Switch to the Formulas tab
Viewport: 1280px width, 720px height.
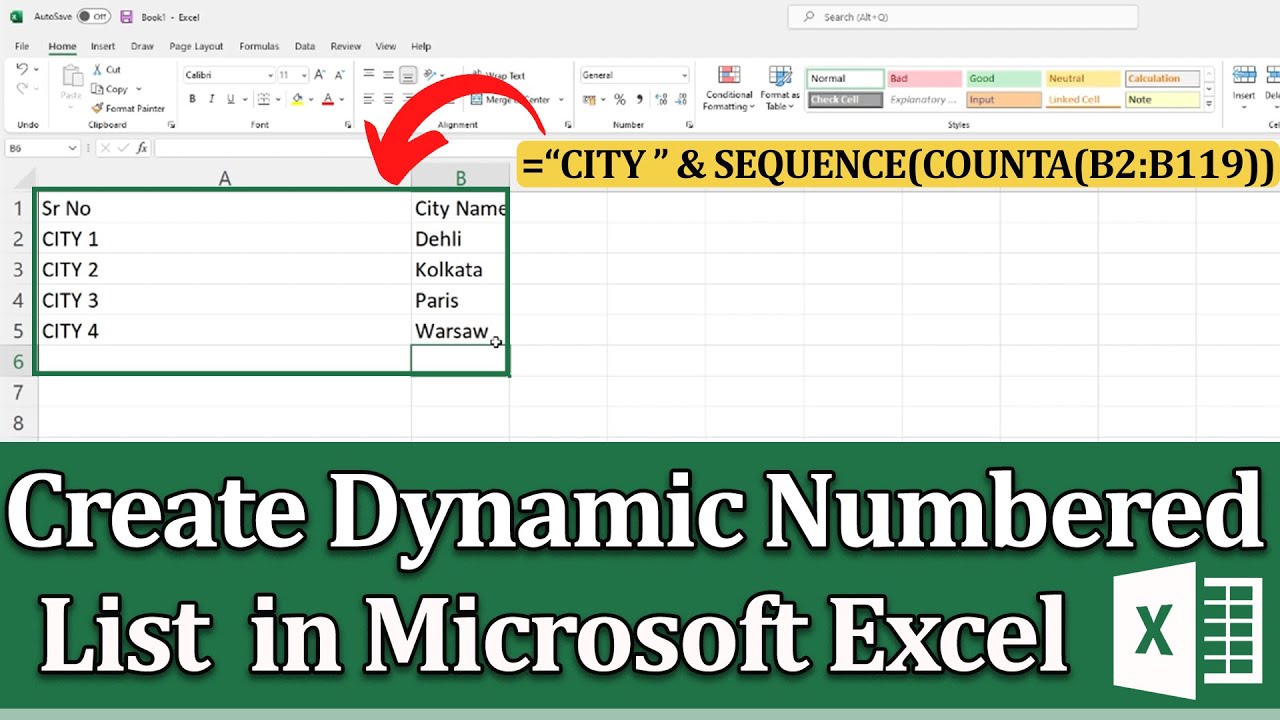pyautogui.click(x=259, y=46)
